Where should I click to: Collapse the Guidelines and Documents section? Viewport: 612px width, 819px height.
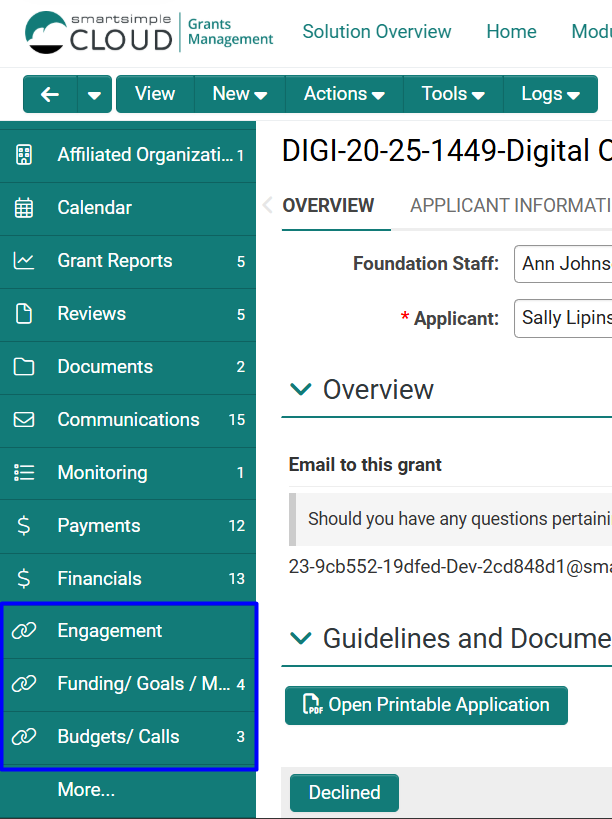(x=301, y=638)
